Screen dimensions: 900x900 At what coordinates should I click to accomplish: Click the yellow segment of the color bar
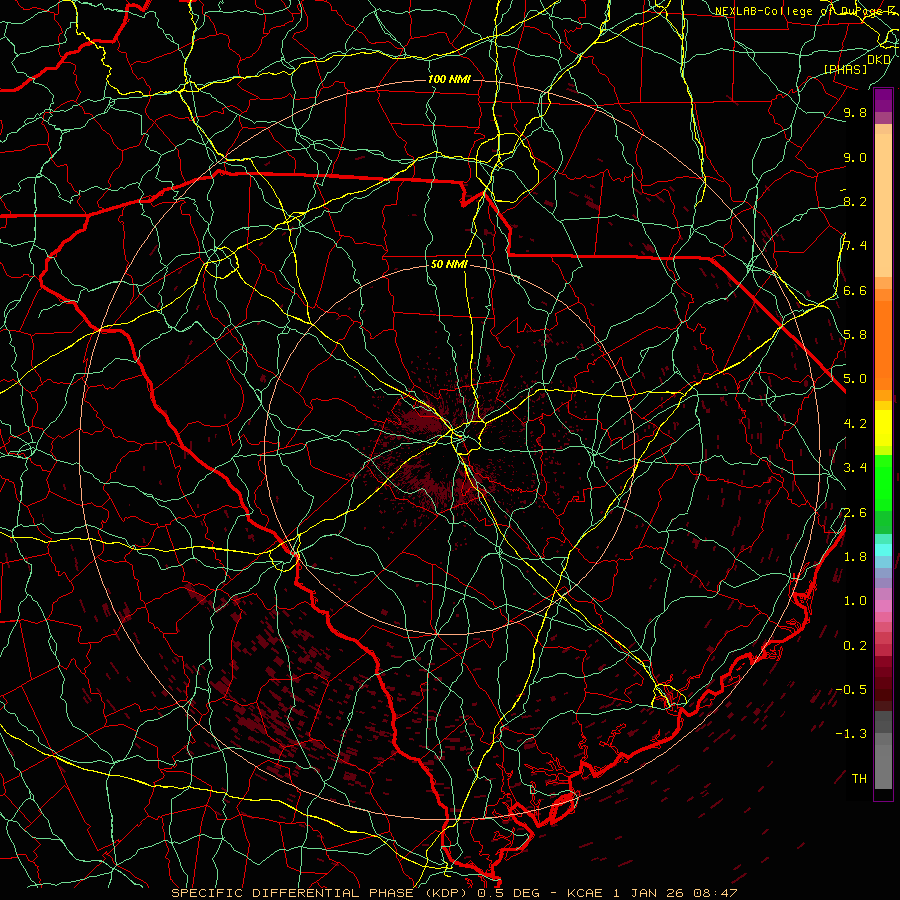coord(883,428)
